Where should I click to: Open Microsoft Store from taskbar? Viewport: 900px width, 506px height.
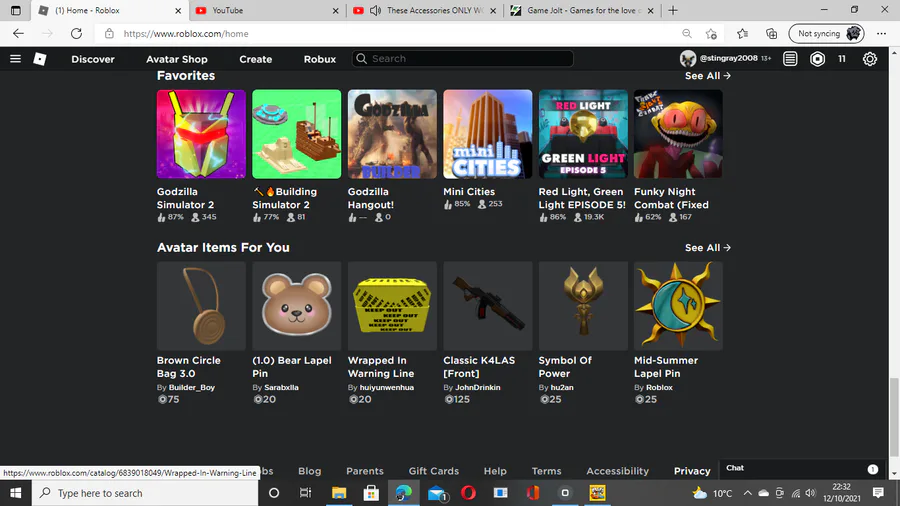tap(371, 493)
